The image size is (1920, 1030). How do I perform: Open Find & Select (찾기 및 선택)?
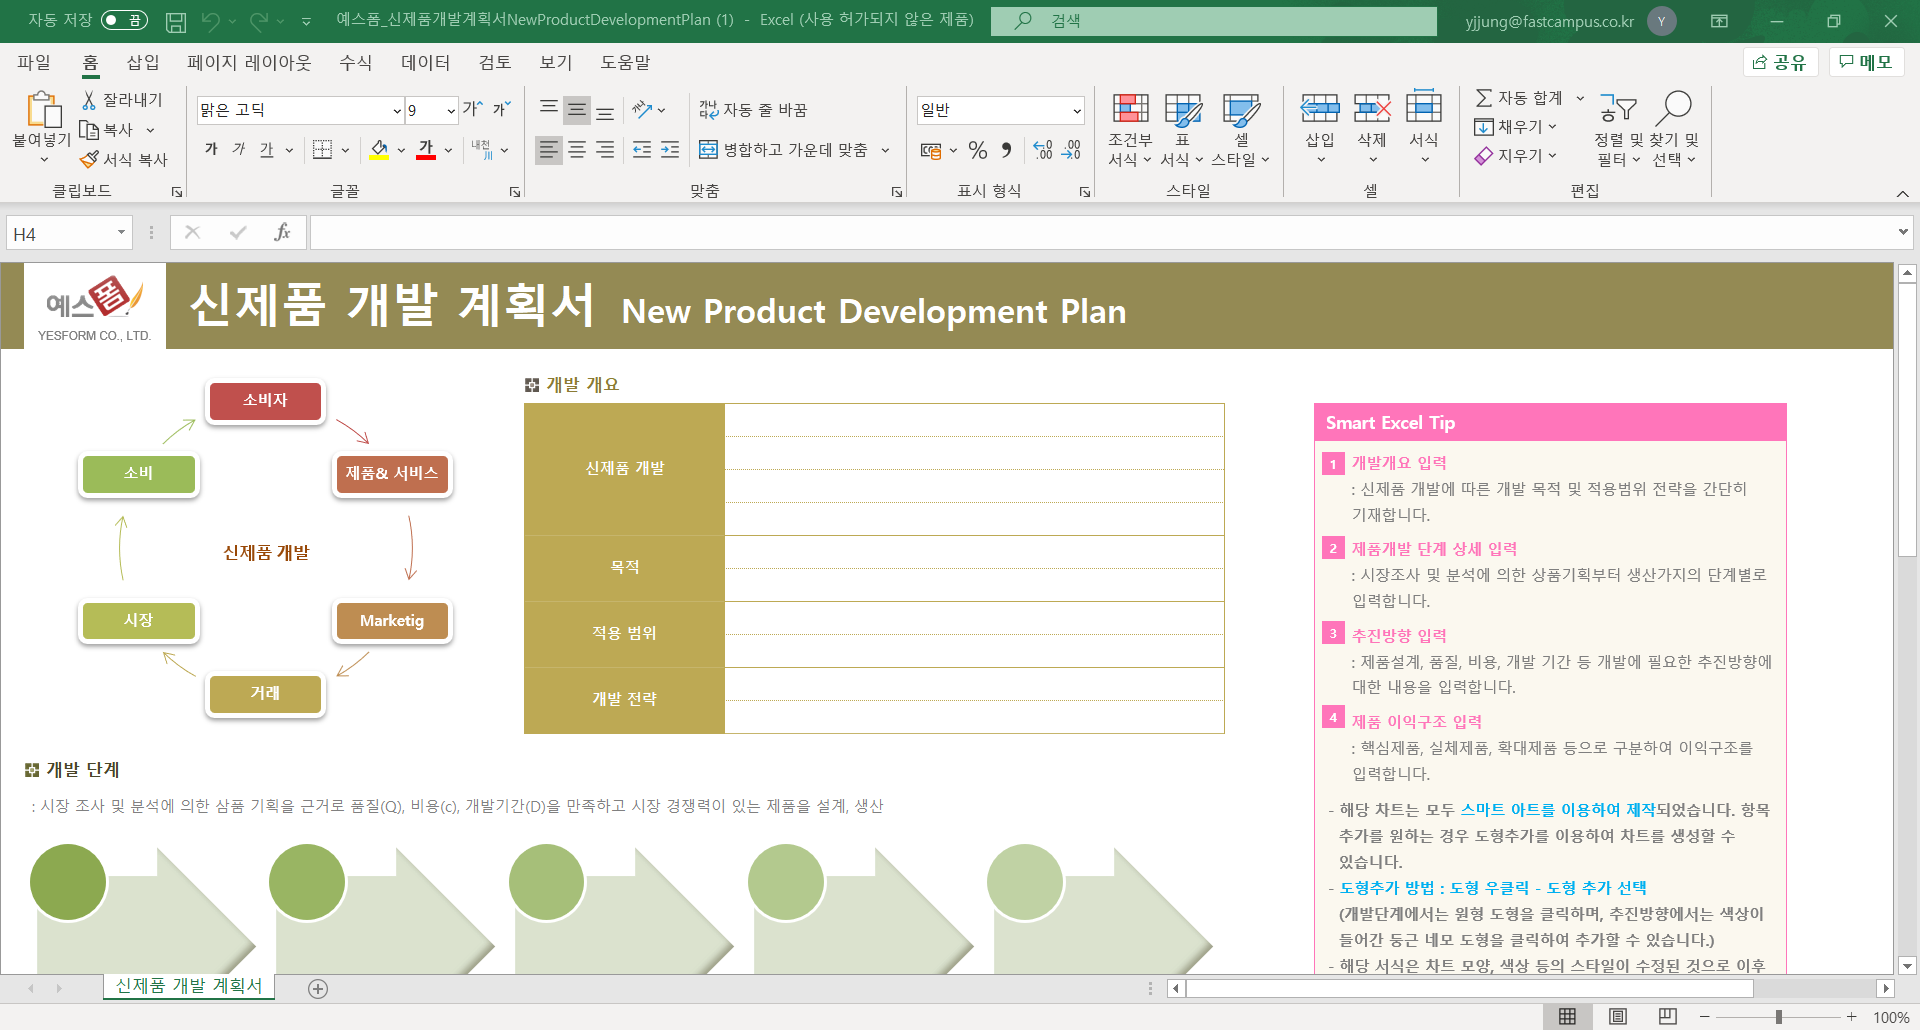[1674, 130]
